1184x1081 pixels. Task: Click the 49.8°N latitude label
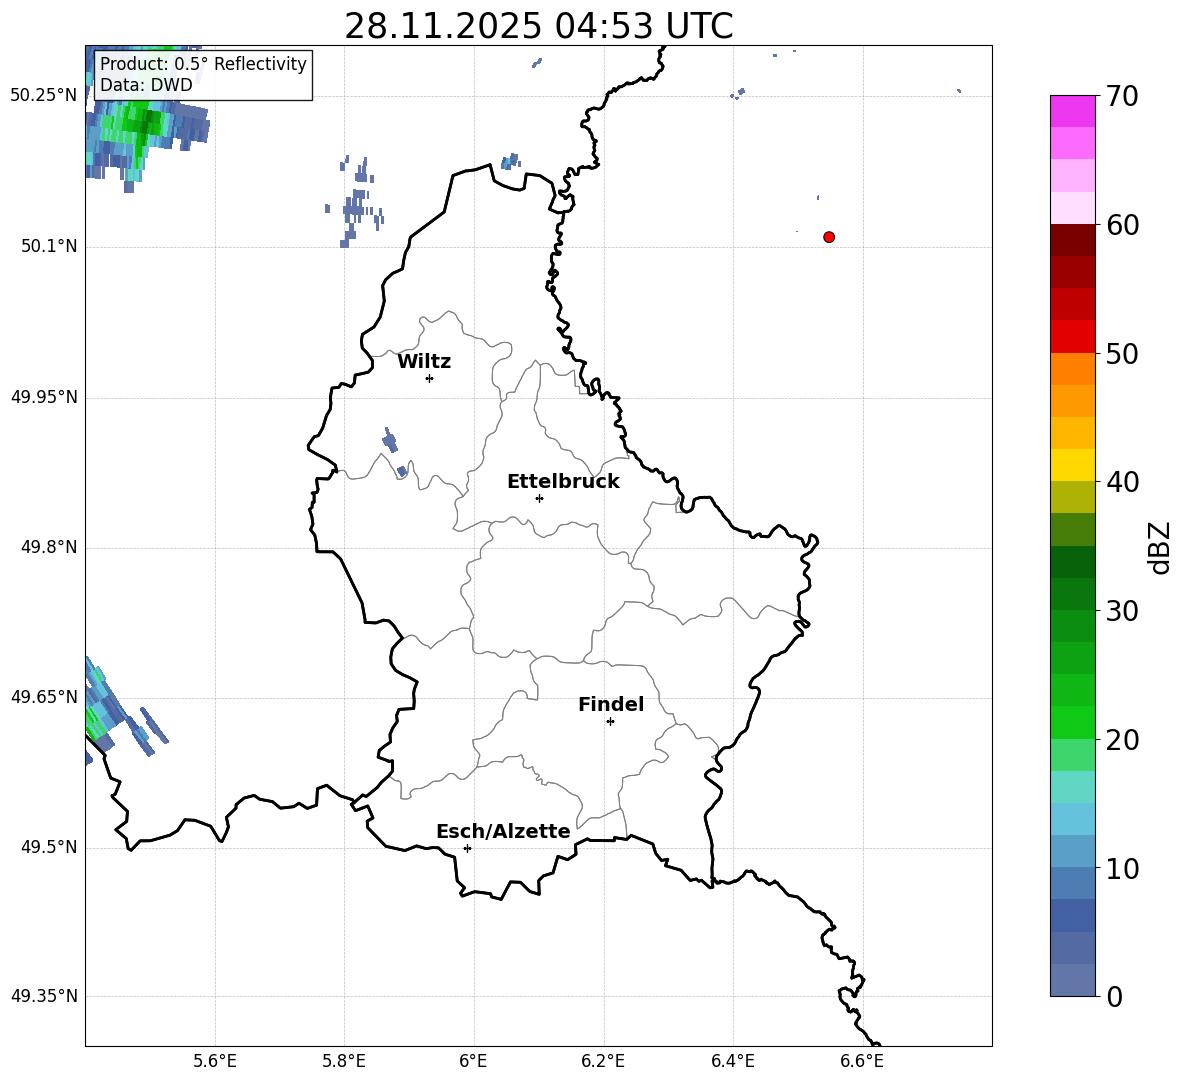tap(49, 547)
